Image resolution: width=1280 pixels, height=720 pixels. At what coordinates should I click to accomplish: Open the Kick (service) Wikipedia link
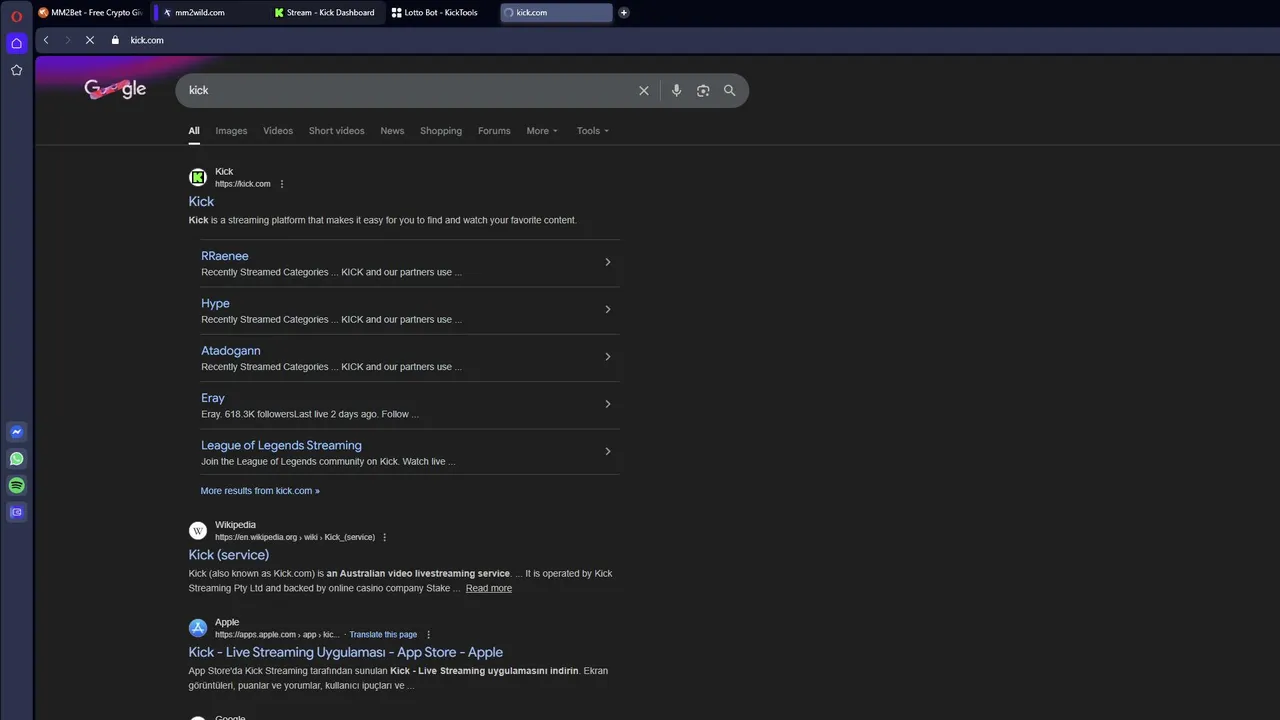[228, 555]
